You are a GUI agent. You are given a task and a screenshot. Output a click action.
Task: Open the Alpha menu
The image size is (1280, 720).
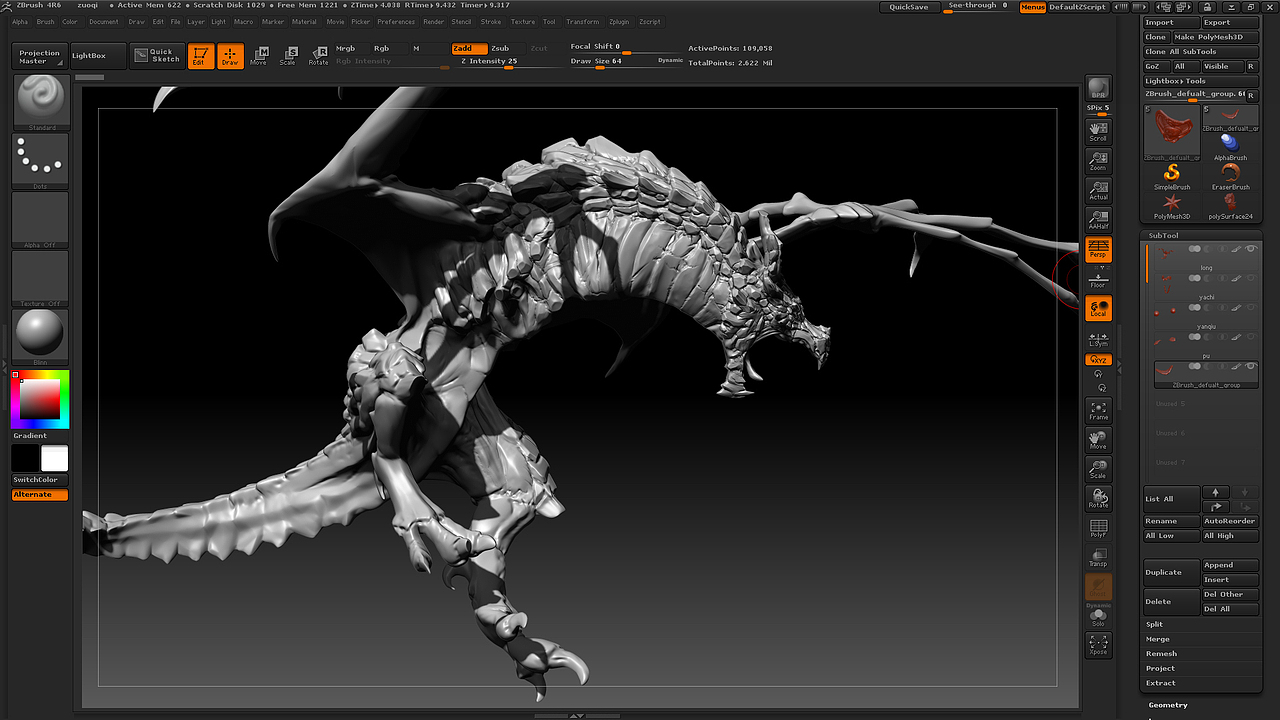[x=20, y=21]
